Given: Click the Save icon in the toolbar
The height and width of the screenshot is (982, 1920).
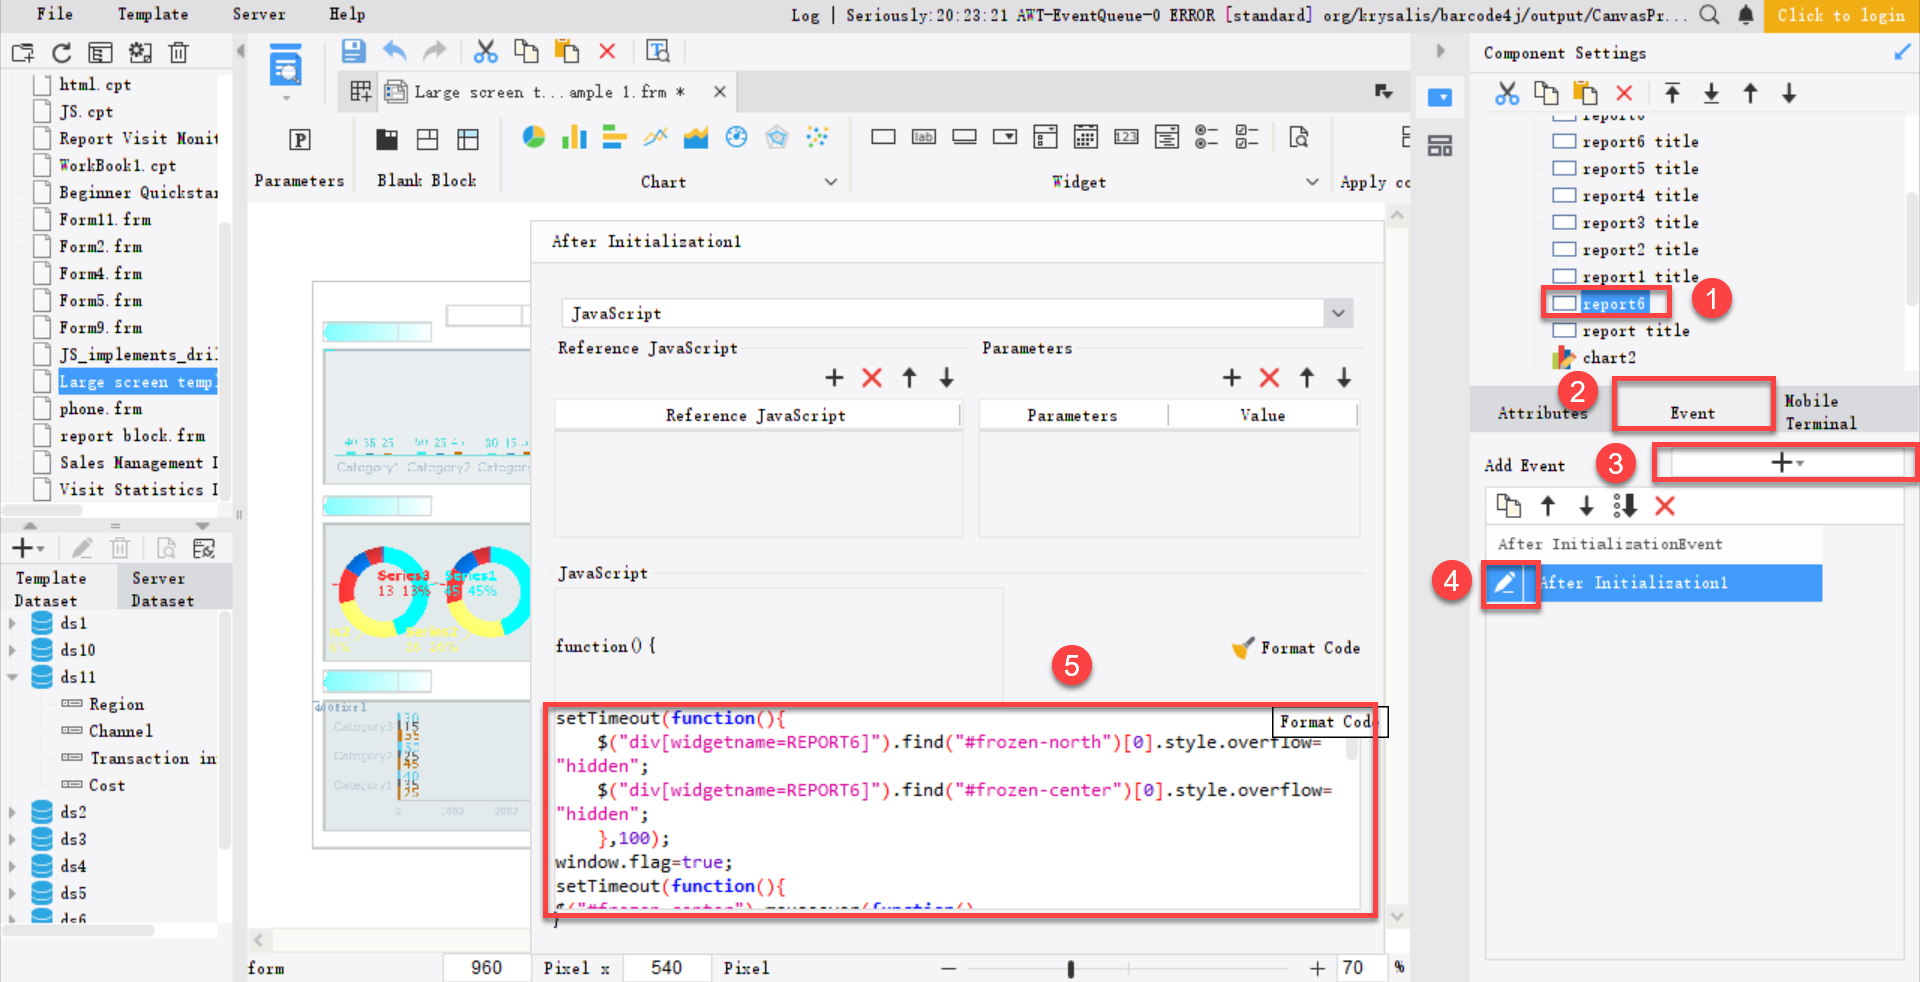Looking at the screenshot, I should (353, 50).
